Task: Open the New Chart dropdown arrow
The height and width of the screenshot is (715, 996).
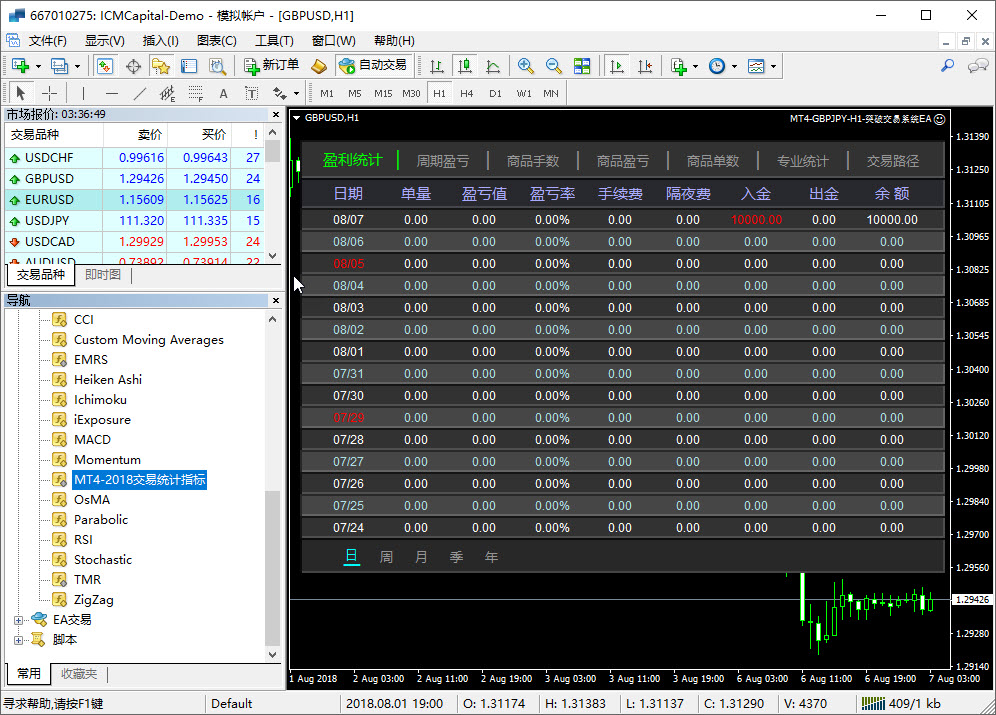Action: [x=38, y=66]
